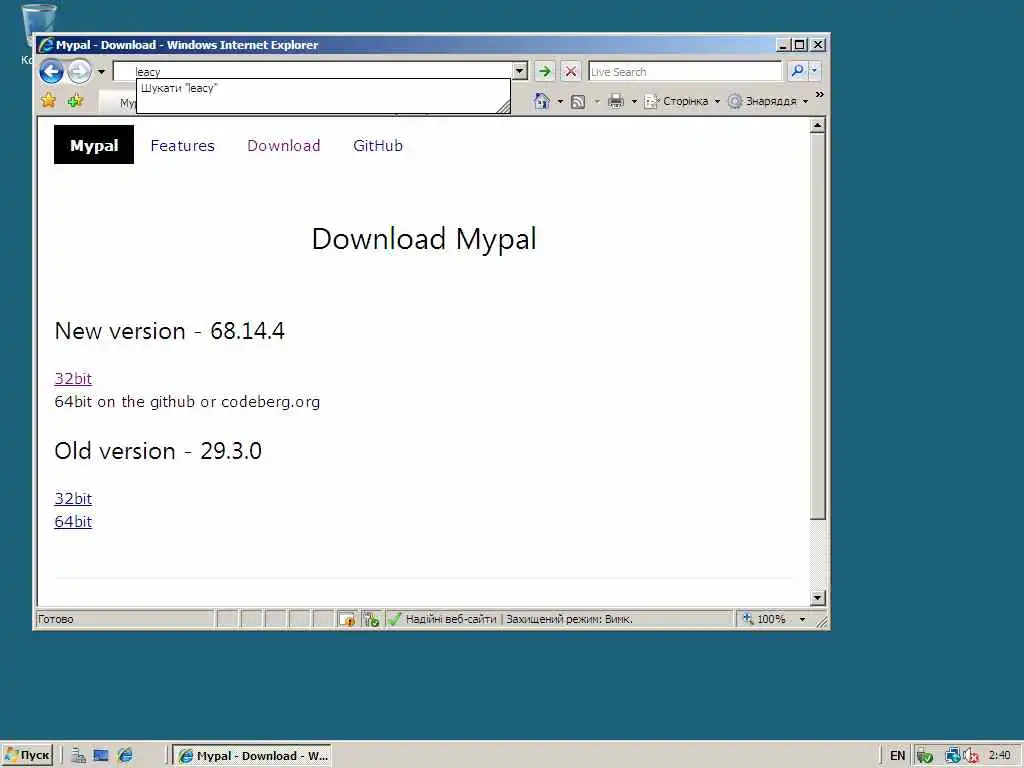Click the add-ons status bar icon
The image size is (1024, 768).
point(372,619)
